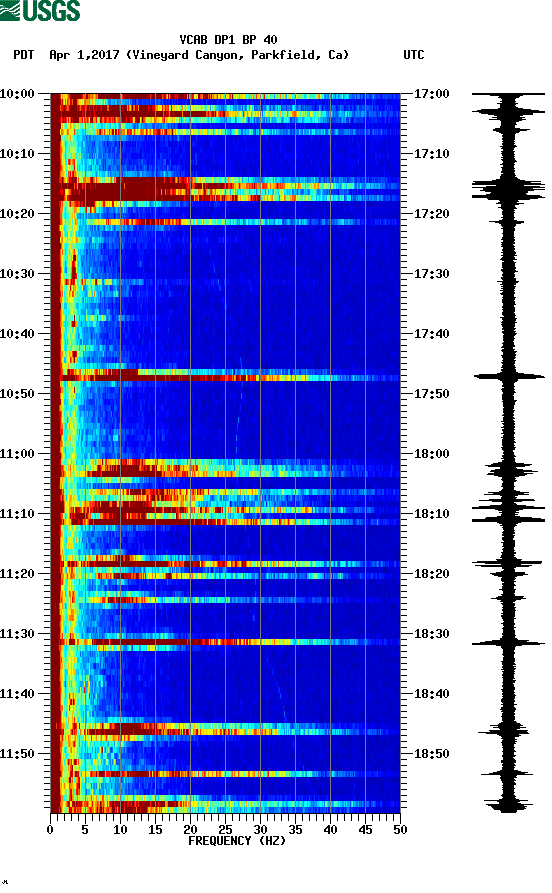Click the 11:10 PDT time label
The image size is (552, 893).
coord(17,514)
